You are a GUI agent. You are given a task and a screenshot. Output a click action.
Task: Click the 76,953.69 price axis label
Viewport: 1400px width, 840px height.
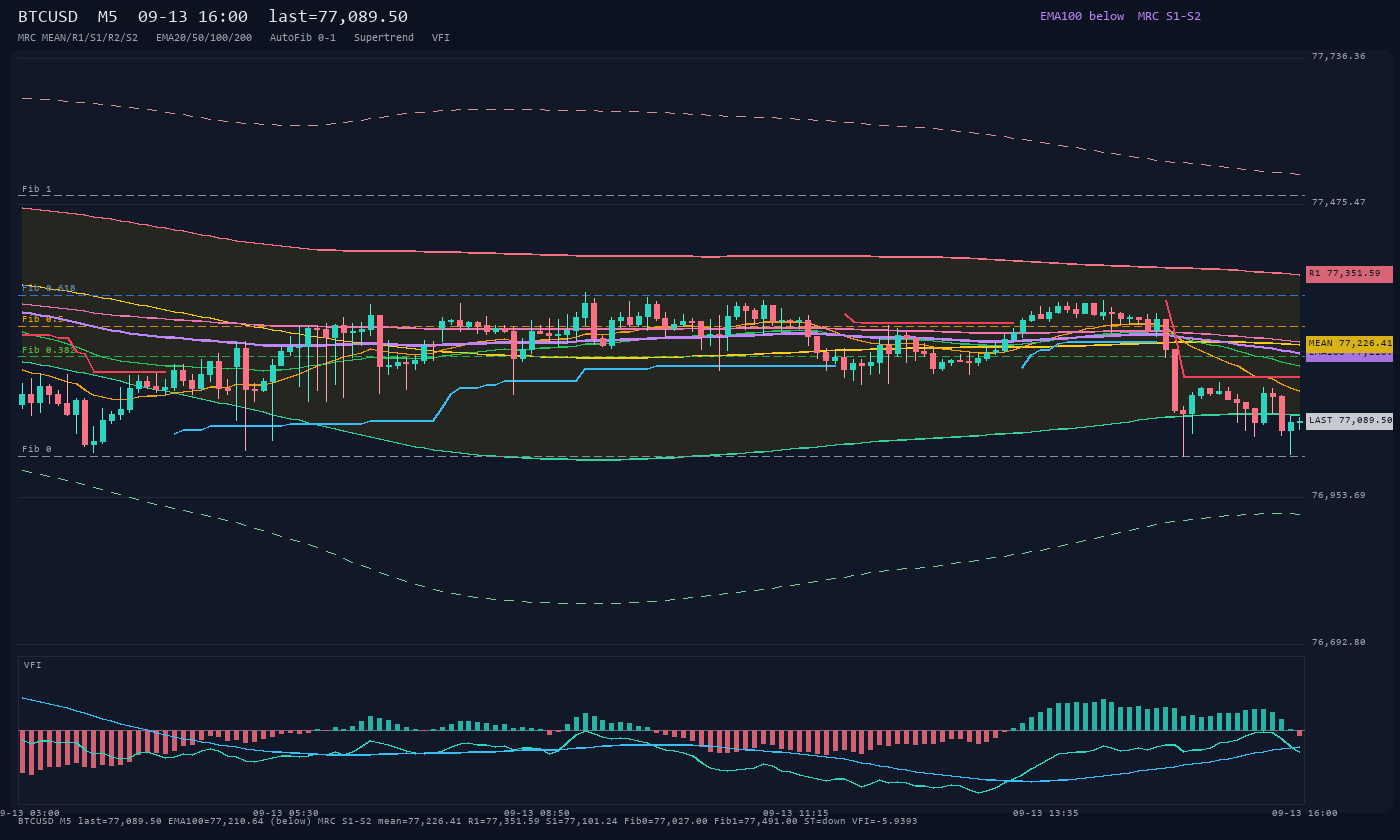[1338, 495]
